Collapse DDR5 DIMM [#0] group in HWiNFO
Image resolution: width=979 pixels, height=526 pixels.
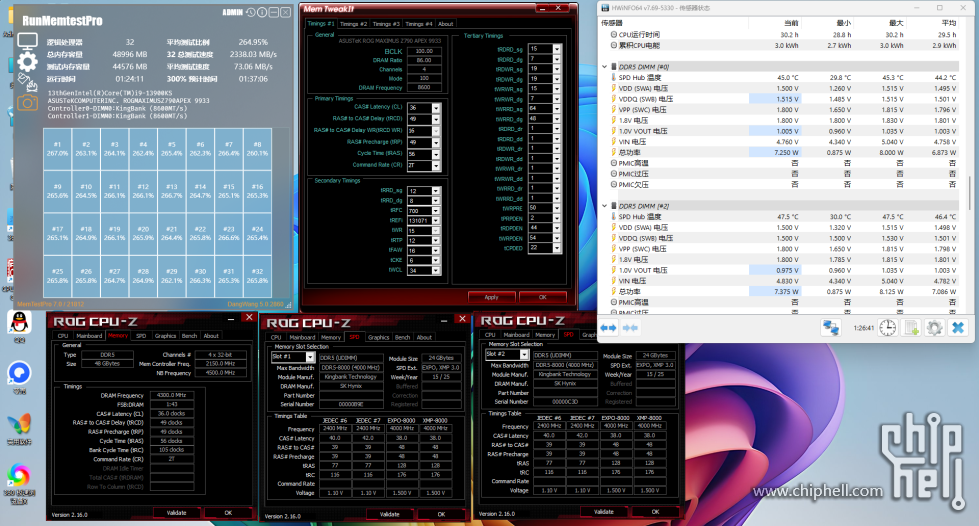click(604, 67)
